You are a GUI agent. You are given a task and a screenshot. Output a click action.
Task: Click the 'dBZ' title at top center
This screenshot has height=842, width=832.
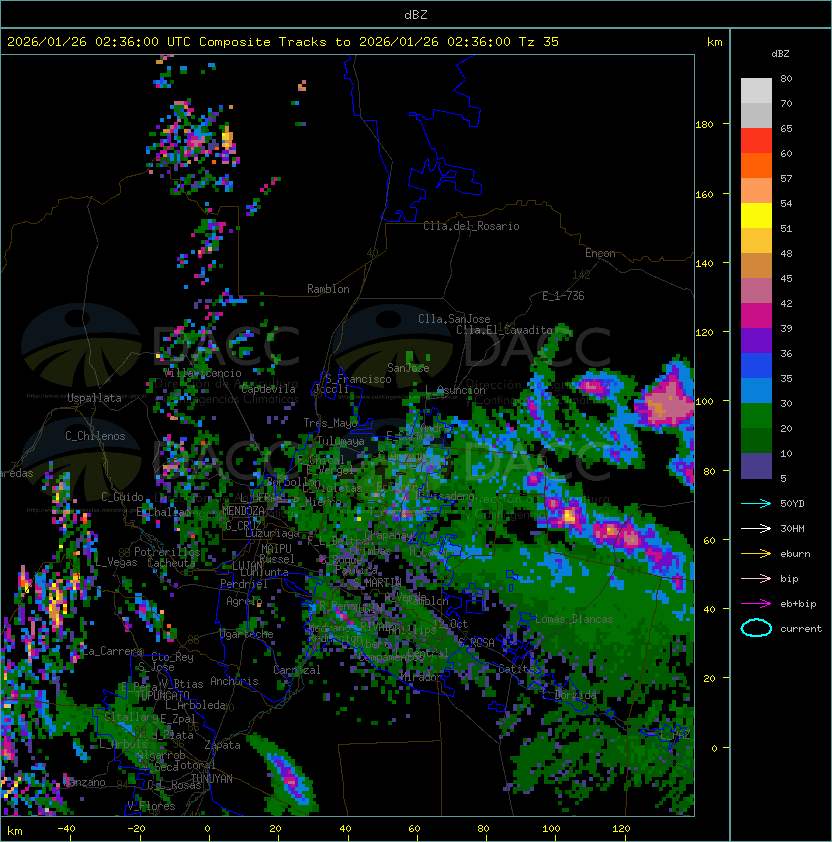tap(416, 15)
